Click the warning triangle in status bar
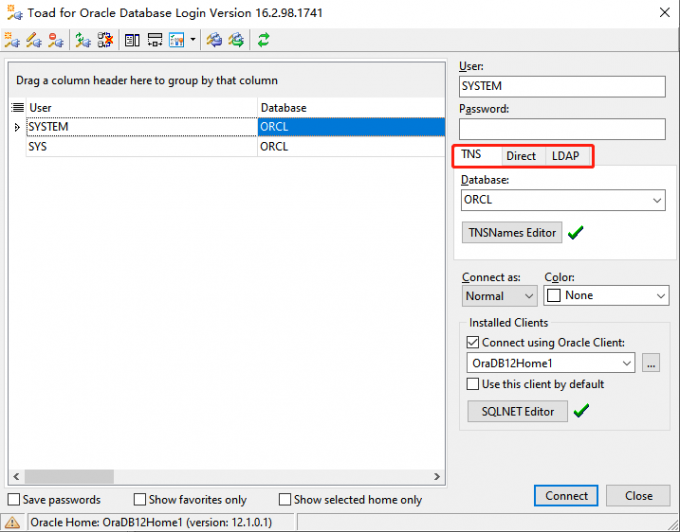 [12, 522]
